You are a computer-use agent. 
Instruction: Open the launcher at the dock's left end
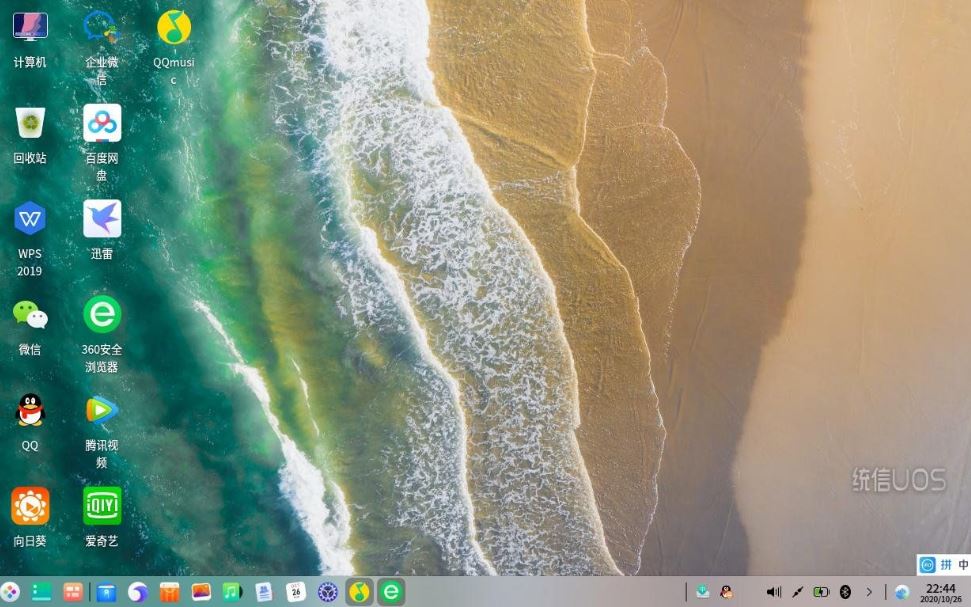point(9,592)
